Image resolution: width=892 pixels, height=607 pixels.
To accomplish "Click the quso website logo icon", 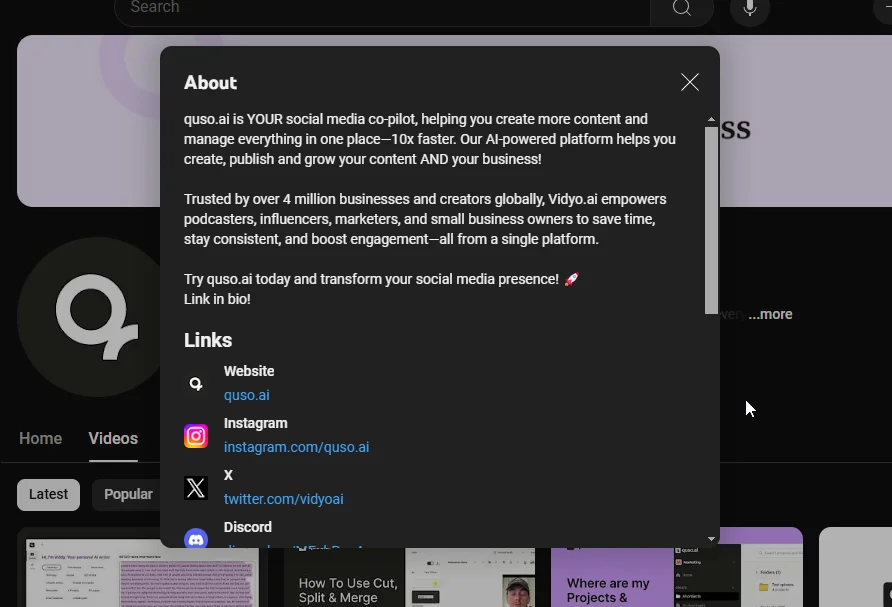I will [x=196, y=384].
